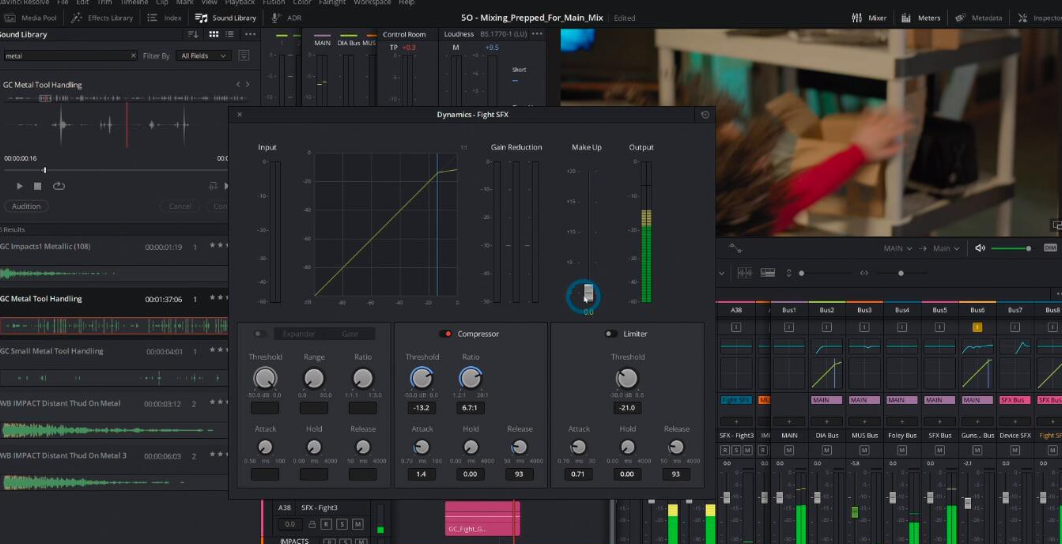Click the filter icon beside All Fields
Screen dimensions: 1062x544
(x=244, y=56)
